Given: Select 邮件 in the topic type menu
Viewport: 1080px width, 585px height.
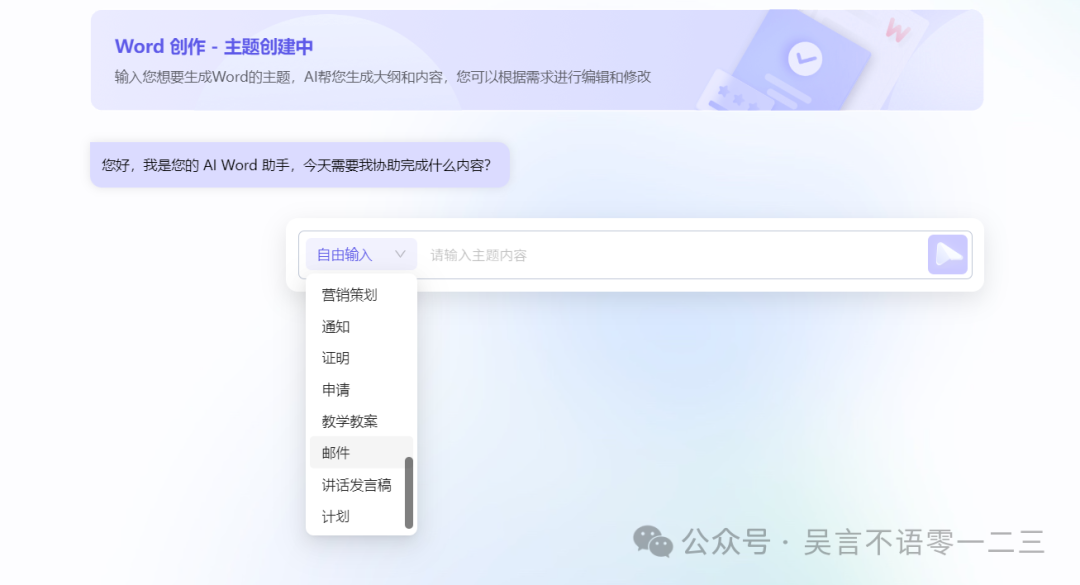Looking at the screenshot, I should point(336,452).
